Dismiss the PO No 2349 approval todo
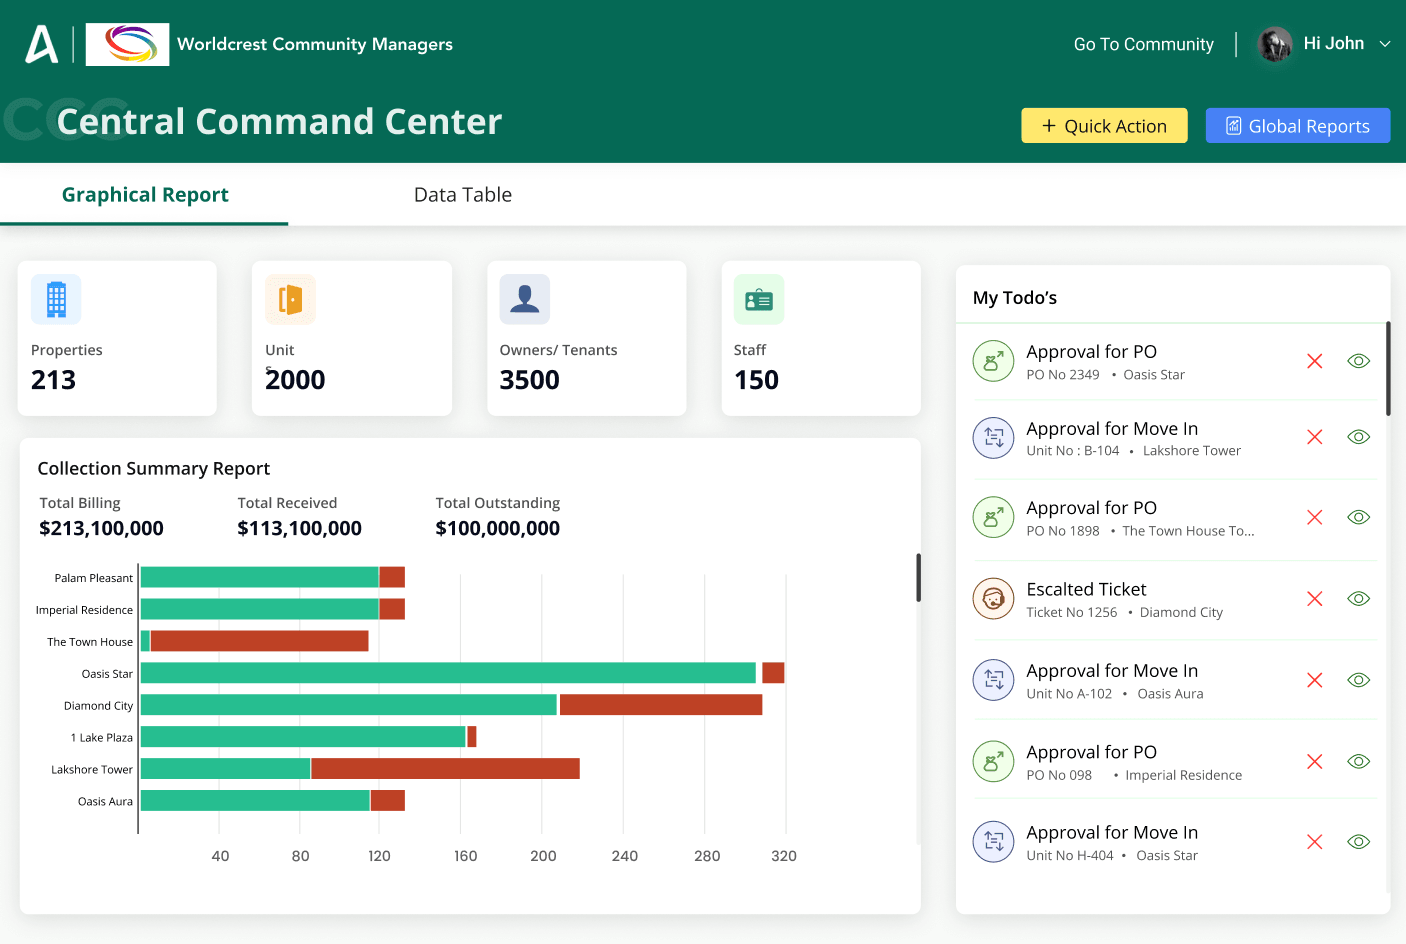The image size is (1406, 944). coord(1315,361)
